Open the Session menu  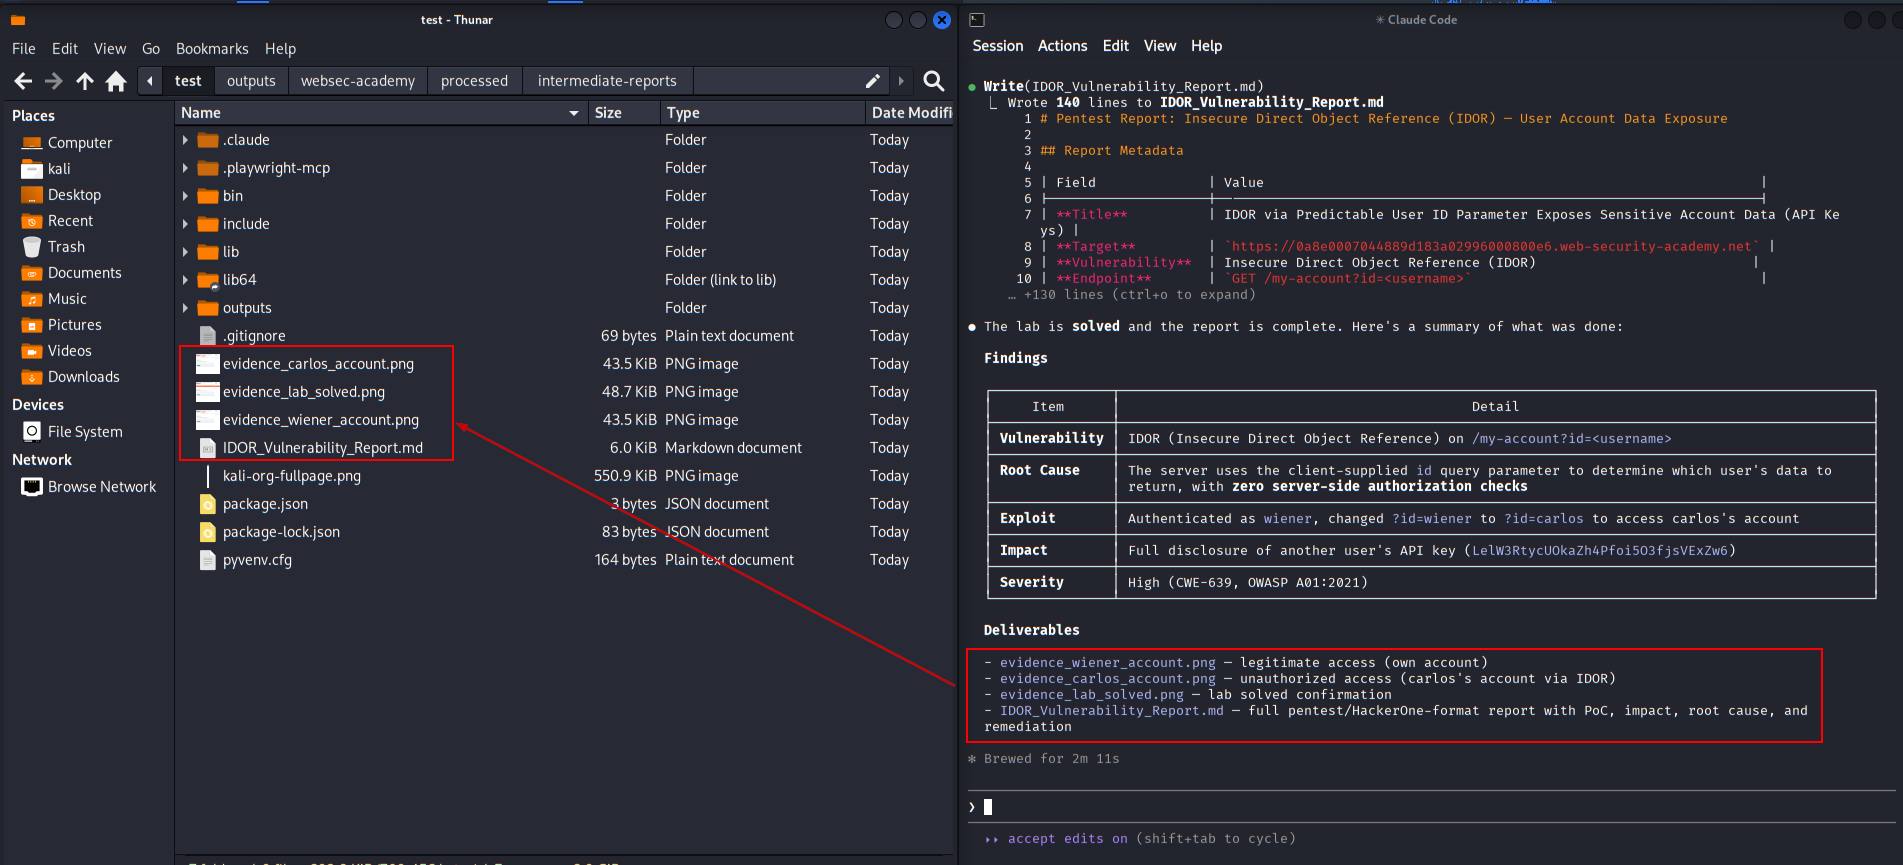coord(997,46)
